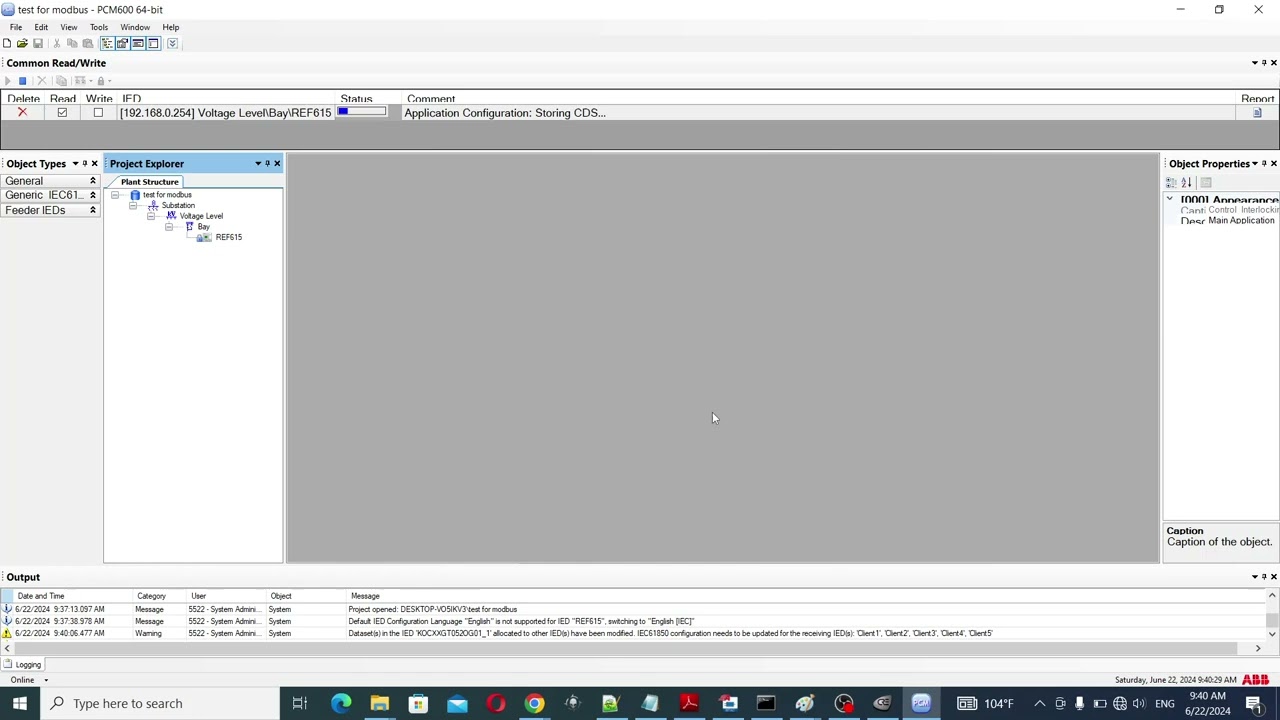Select the Plant Structure tab
1280x720 pixels.
click(x=150, y=182)
